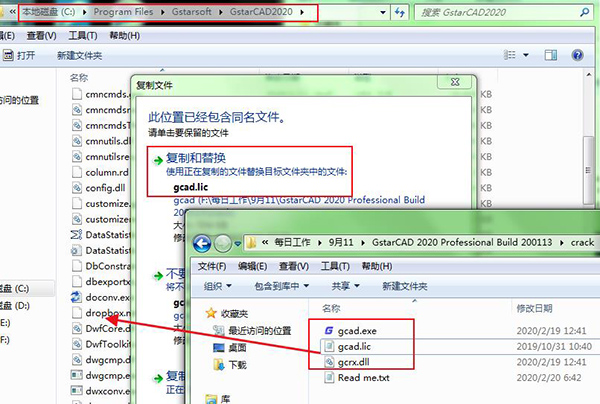This screenshot has height=404, width=600.
Task: Open the 共享 dropdown
Action: click(x=346, y=286)
